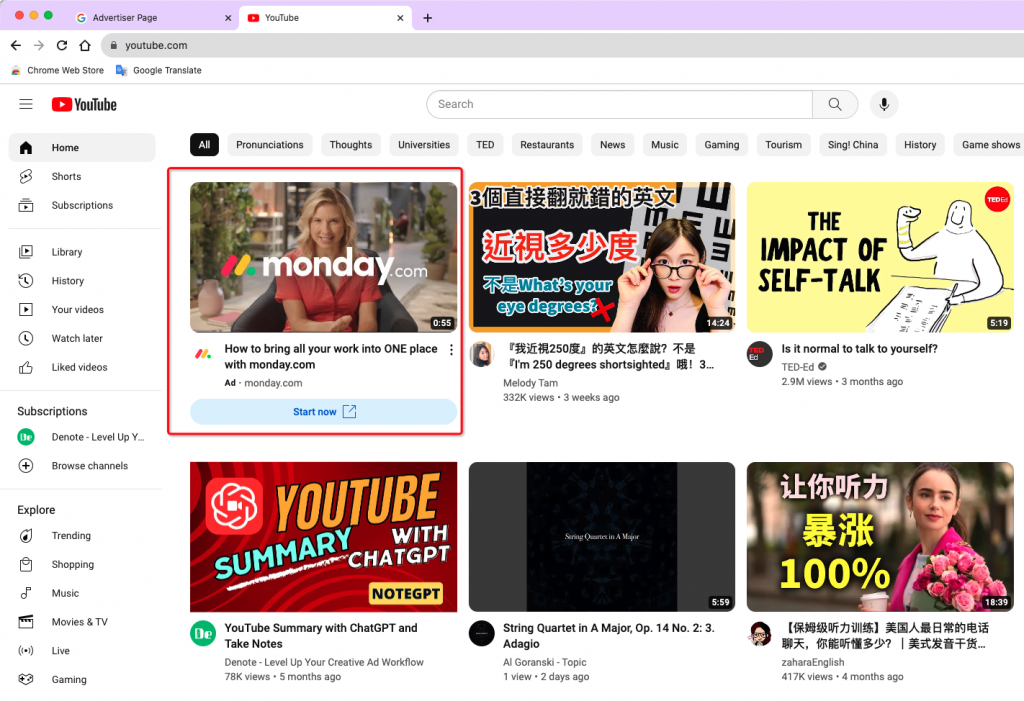
Task: Select the Gaming category chip
Action: (721, 144)
